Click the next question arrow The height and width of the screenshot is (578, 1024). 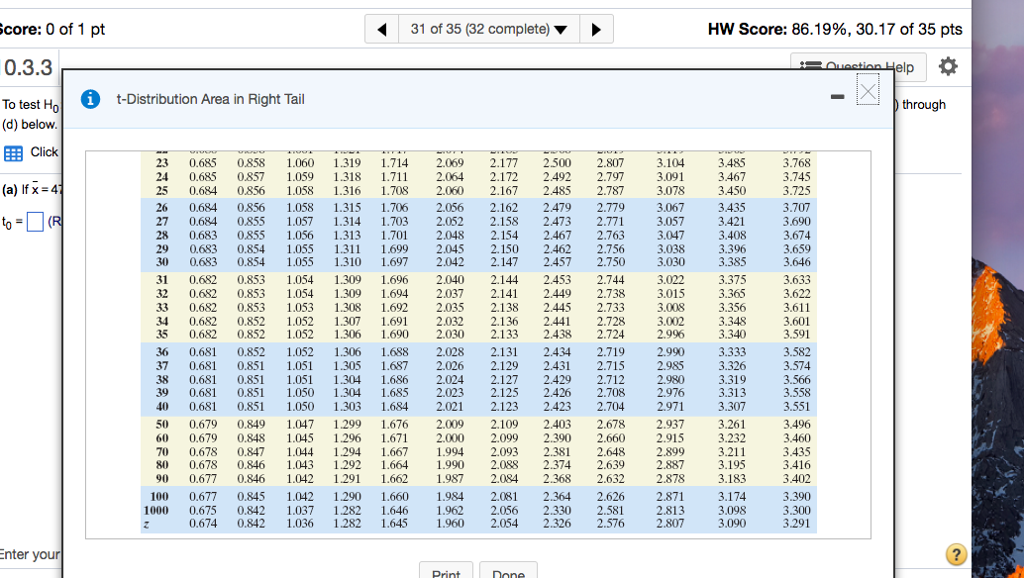(596, 28)
